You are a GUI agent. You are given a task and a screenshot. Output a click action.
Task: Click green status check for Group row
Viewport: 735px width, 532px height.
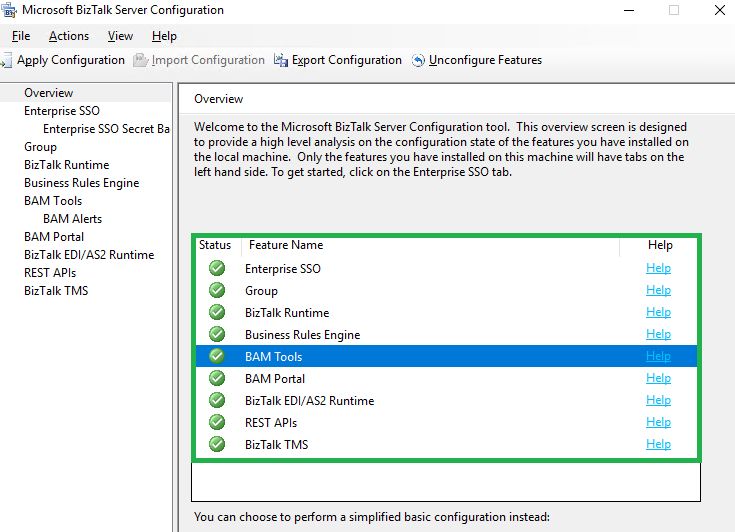point(217,290)
